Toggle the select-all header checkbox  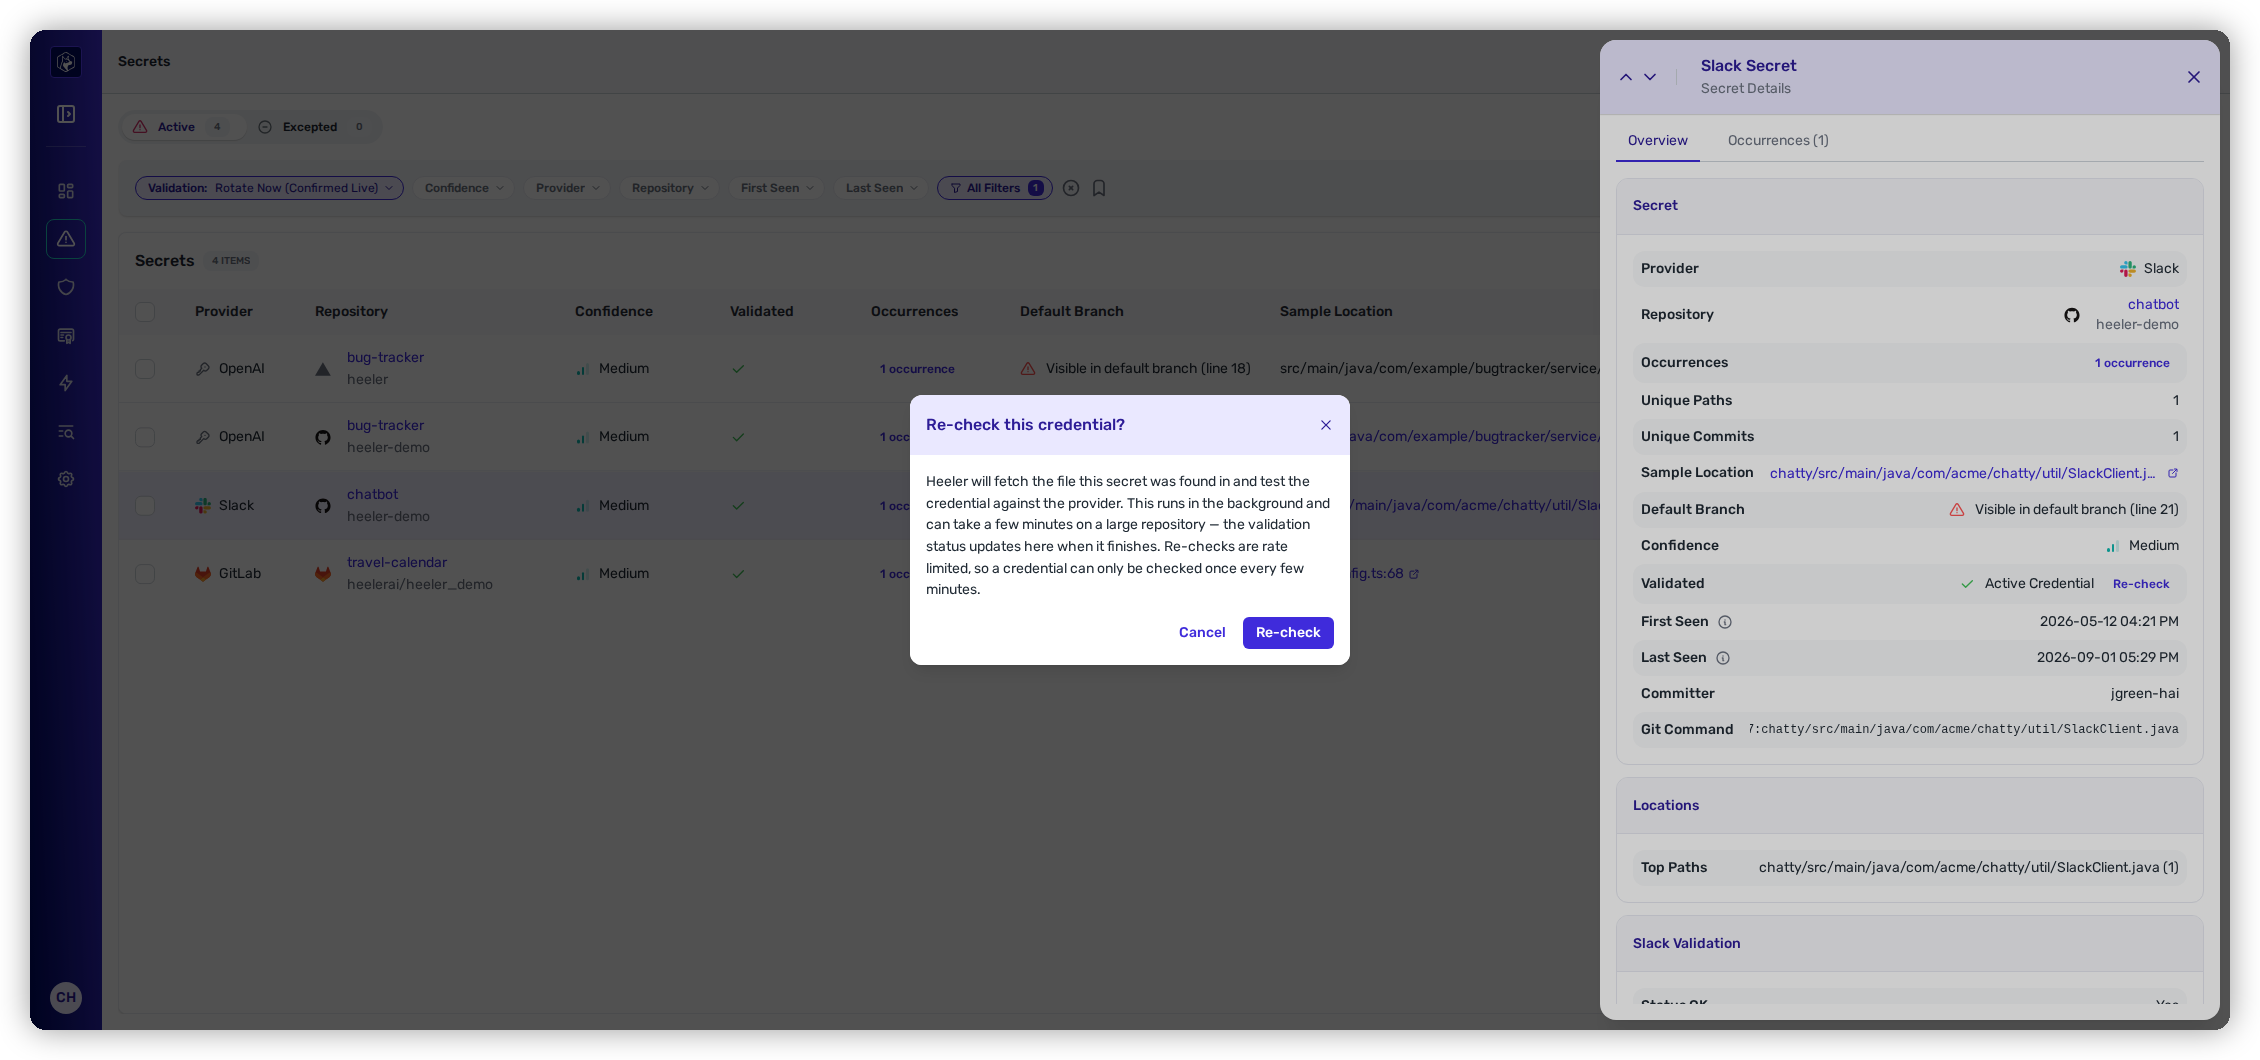click(x=145, y=312)
